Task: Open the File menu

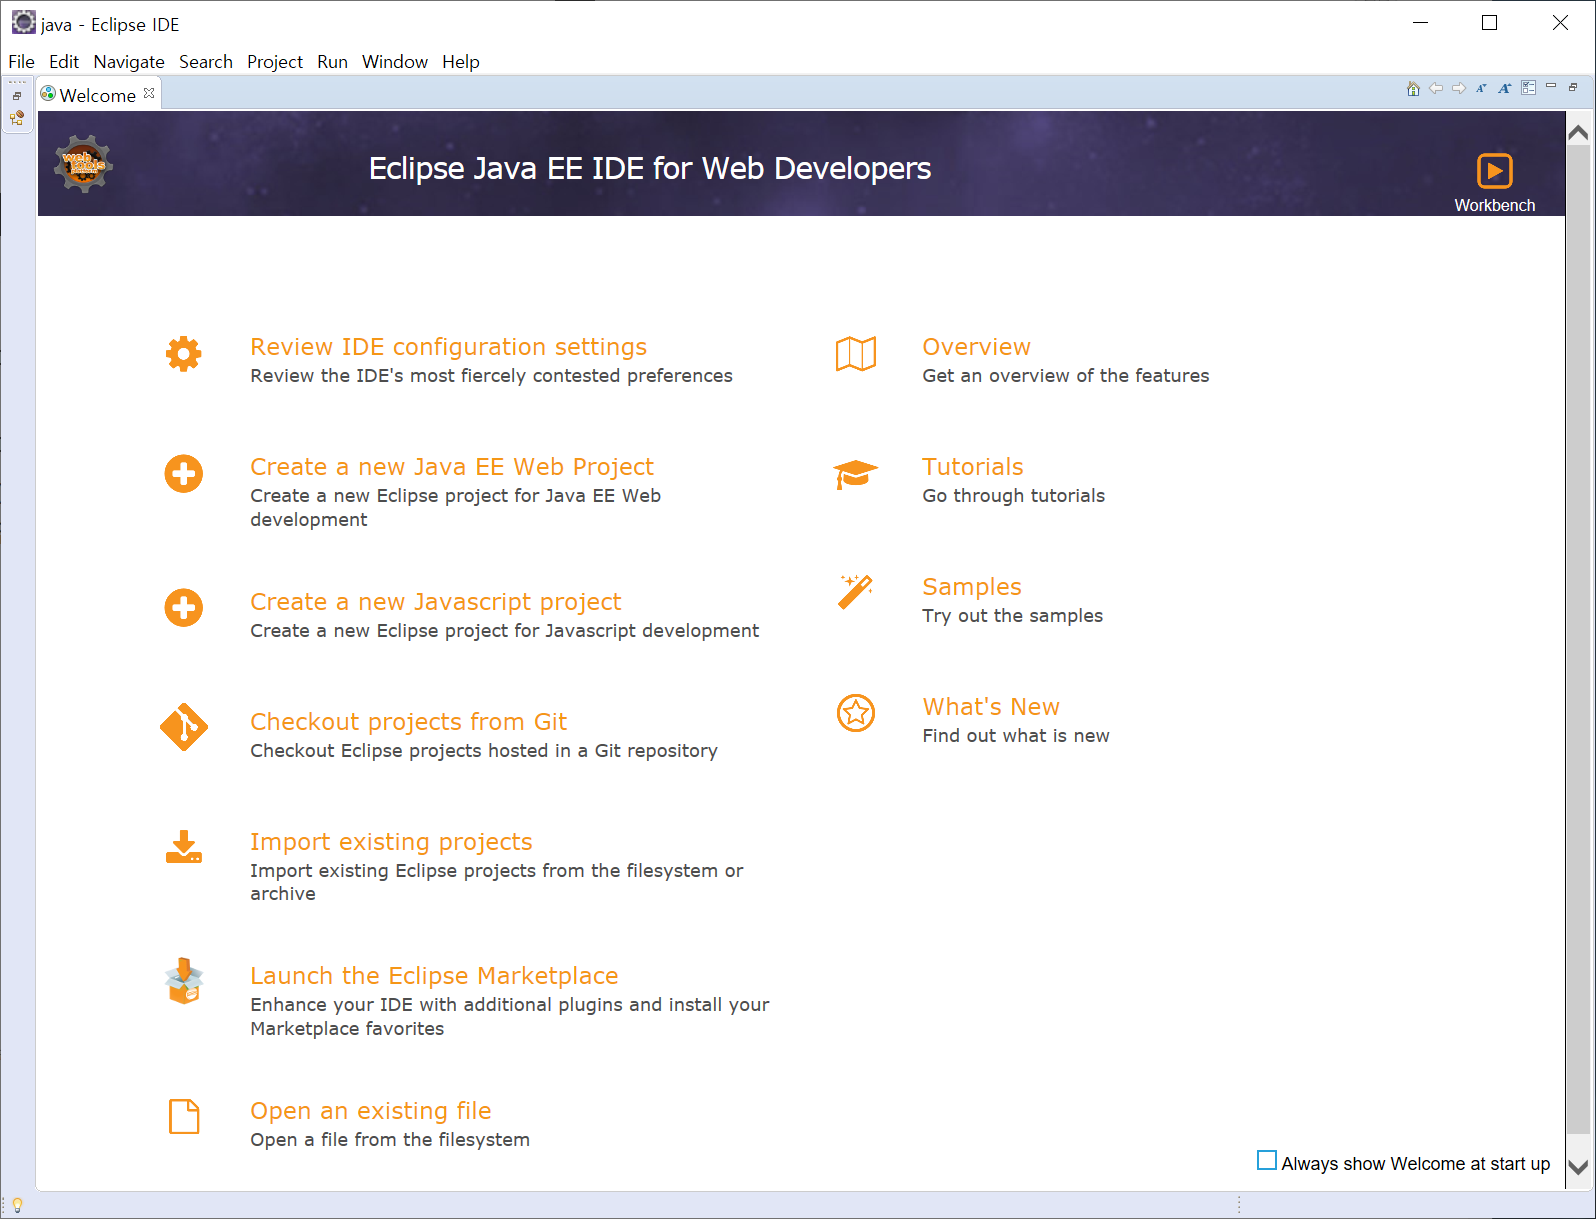Action: click(x=21, y=62)
